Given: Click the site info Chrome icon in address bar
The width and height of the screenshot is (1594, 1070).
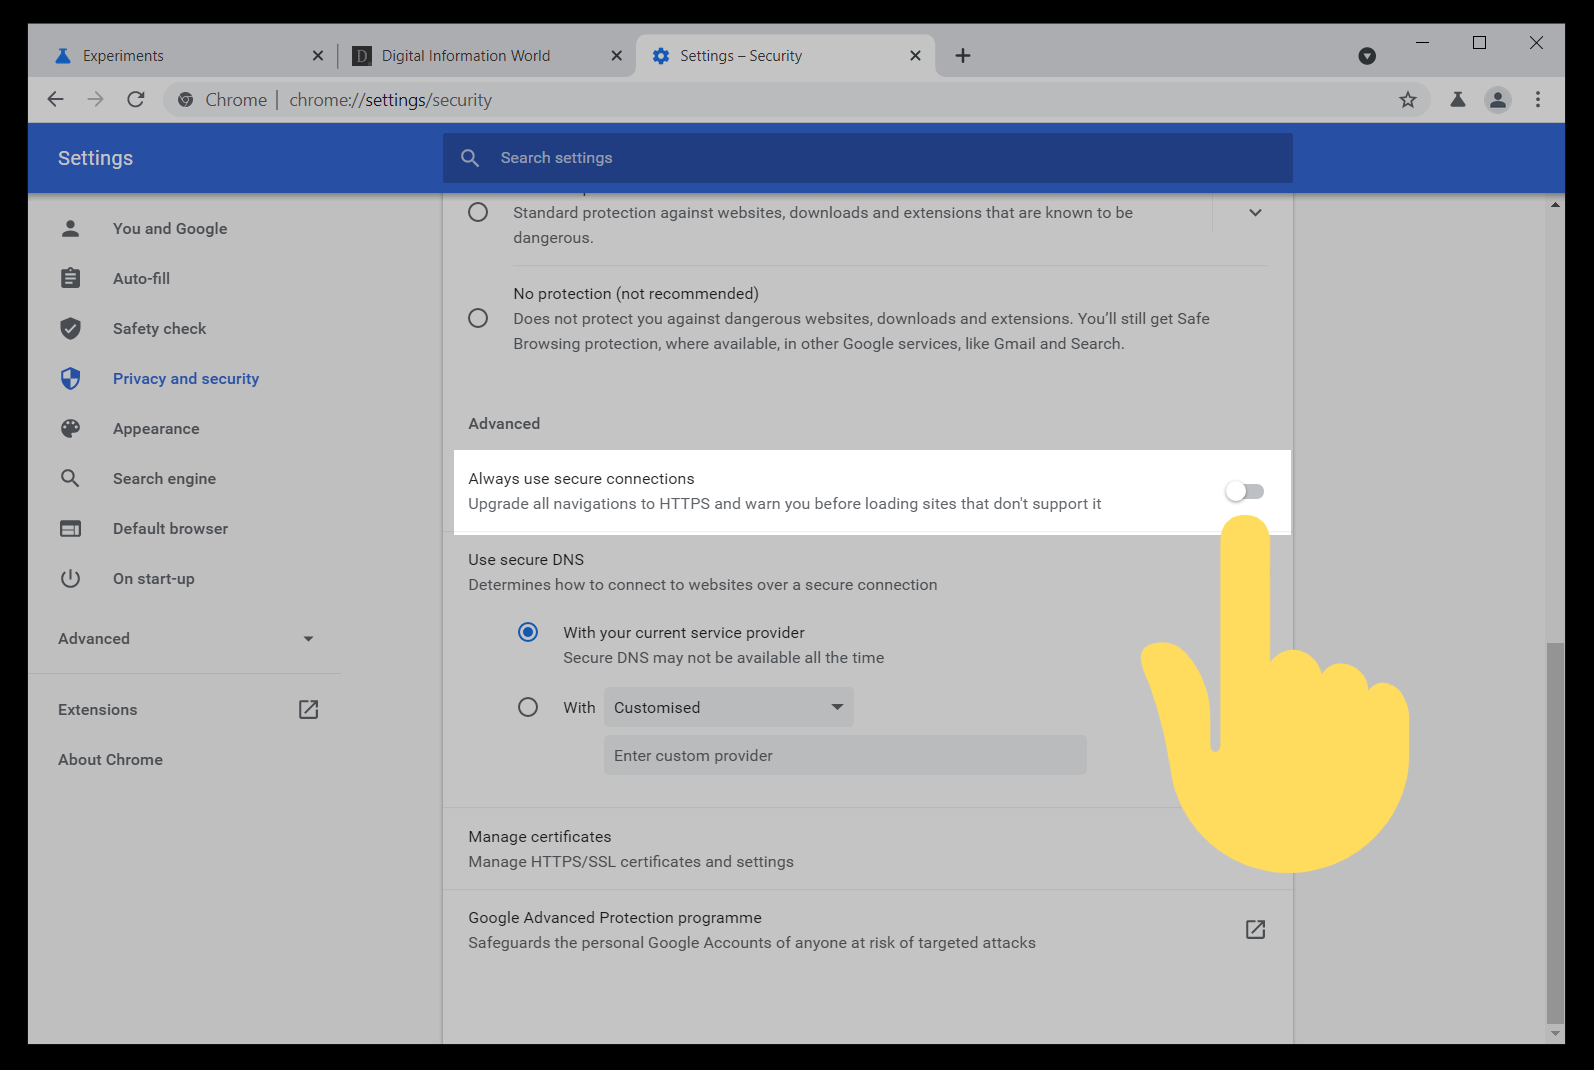Looking at the screenshot, I should pyautogui.click(x=185, y=99).
